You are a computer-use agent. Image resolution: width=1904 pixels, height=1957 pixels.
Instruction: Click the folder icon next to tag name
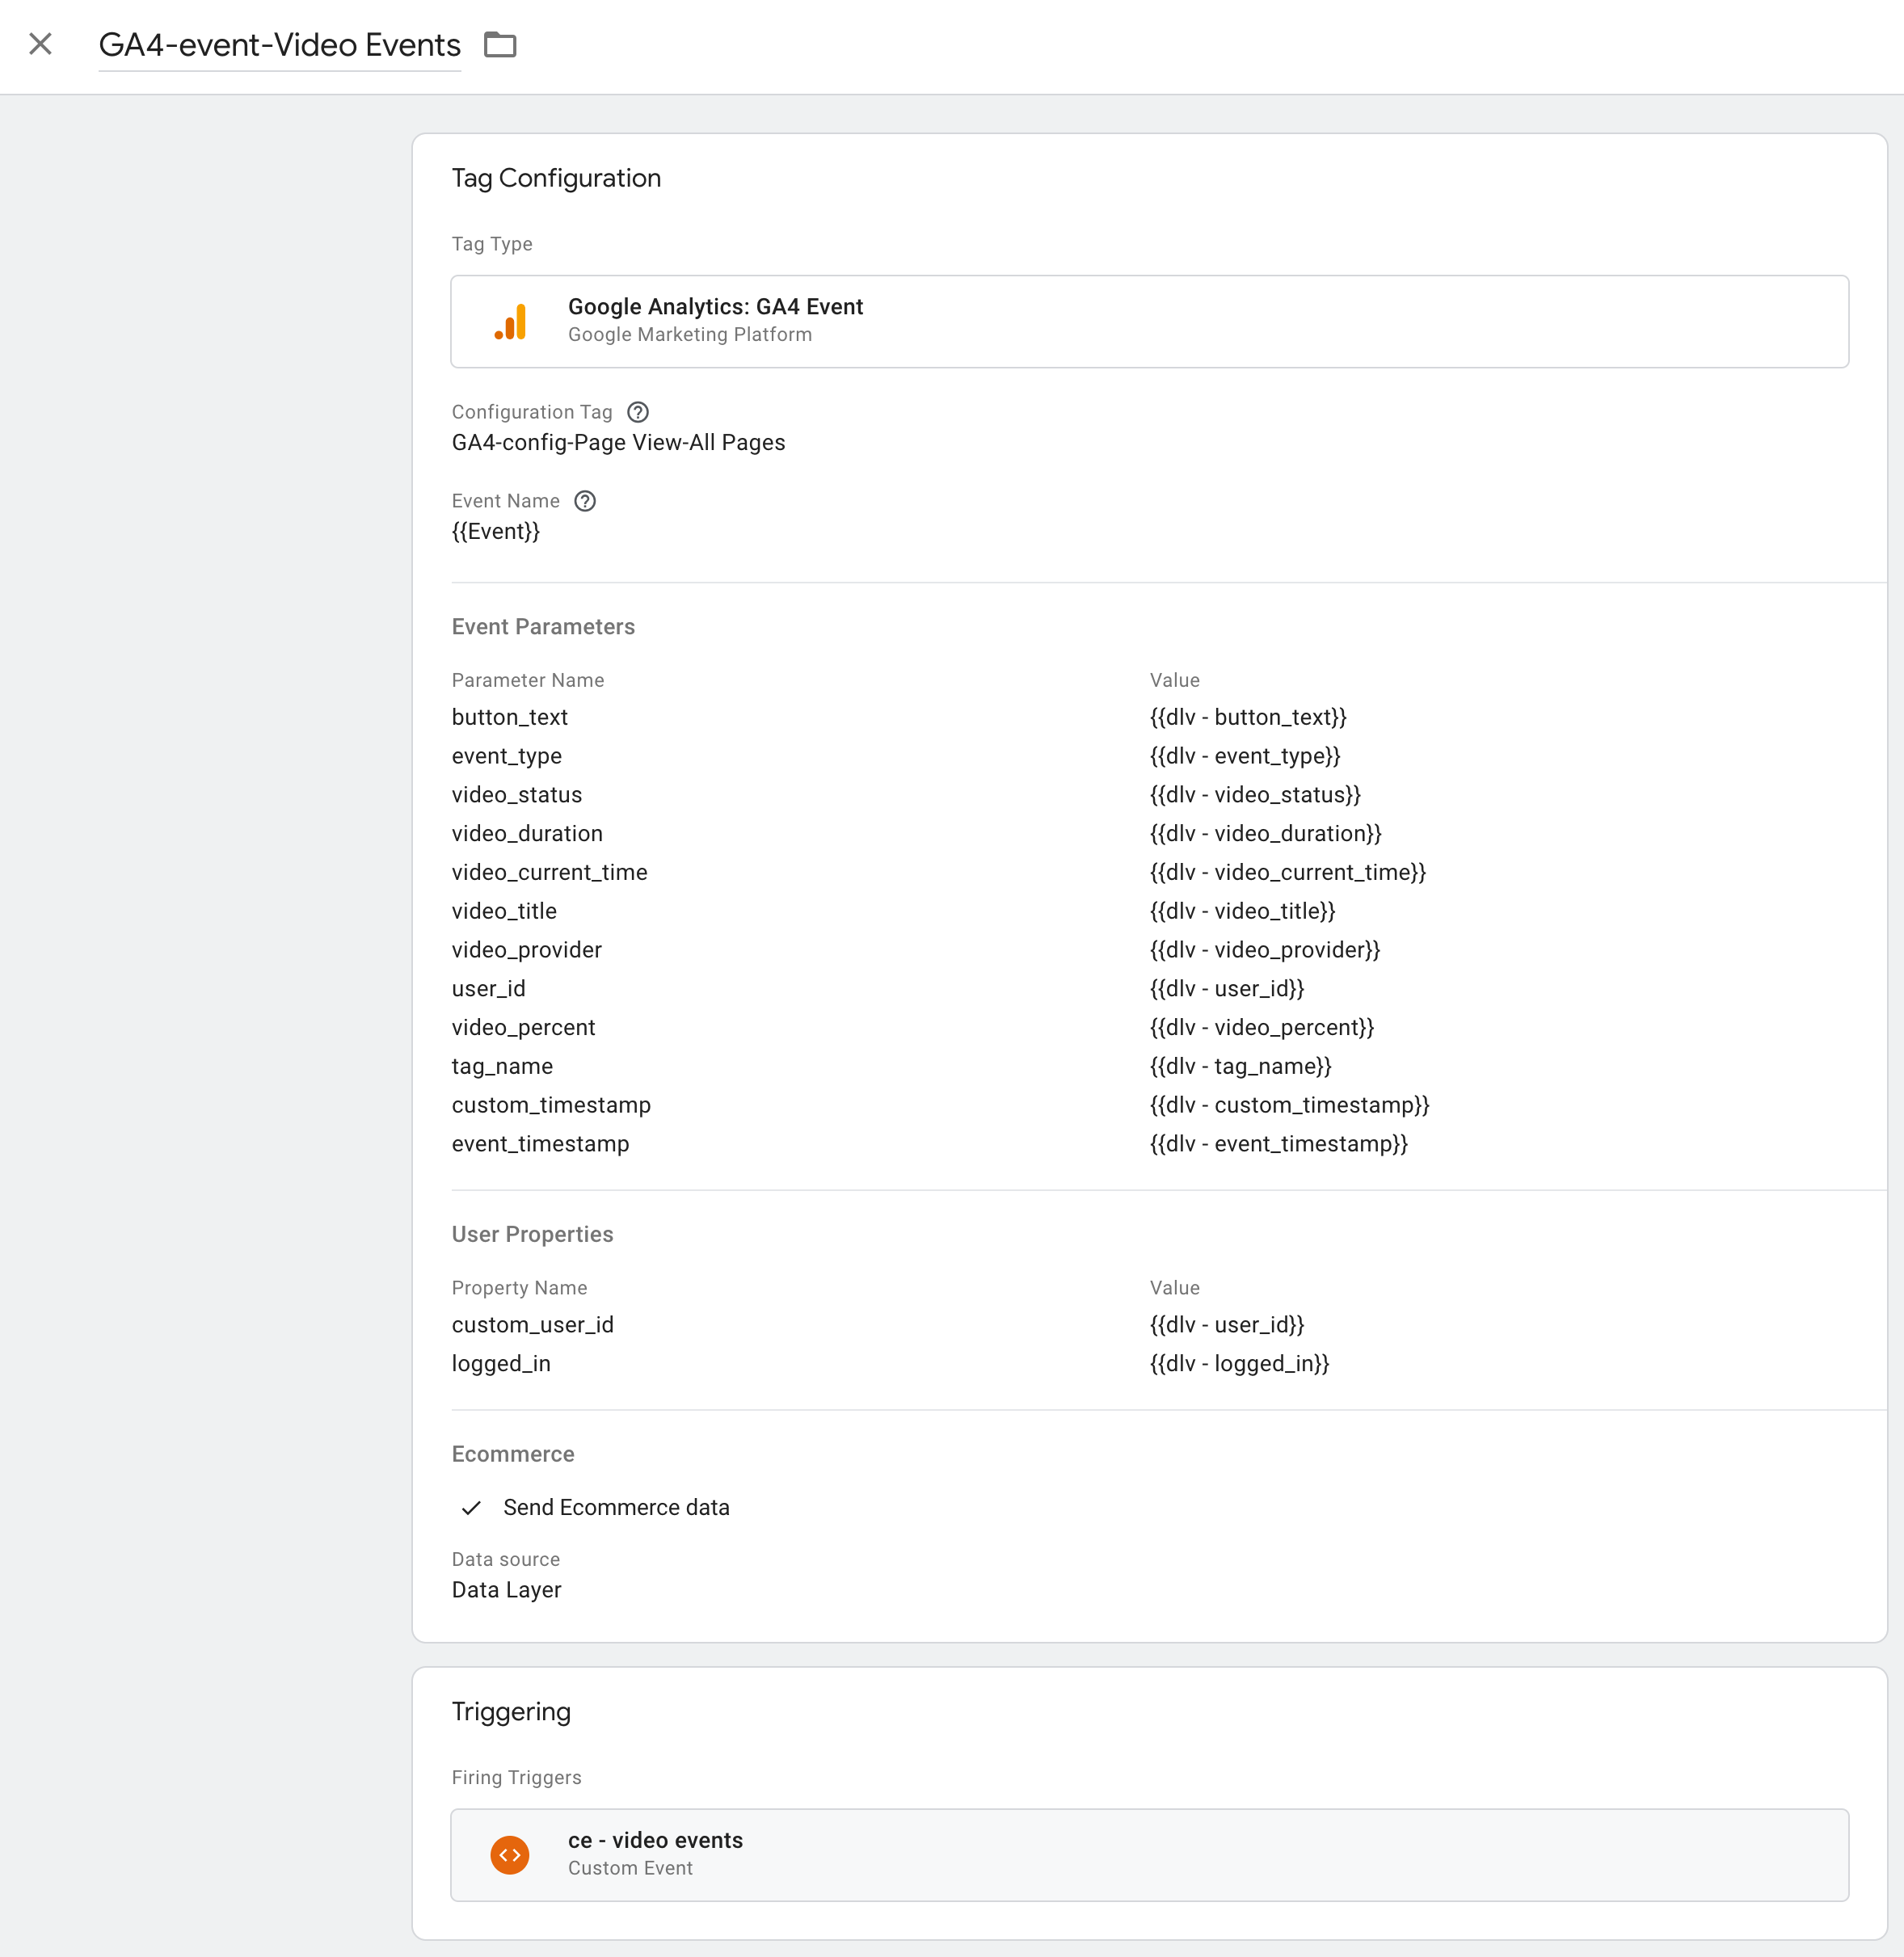499,44
